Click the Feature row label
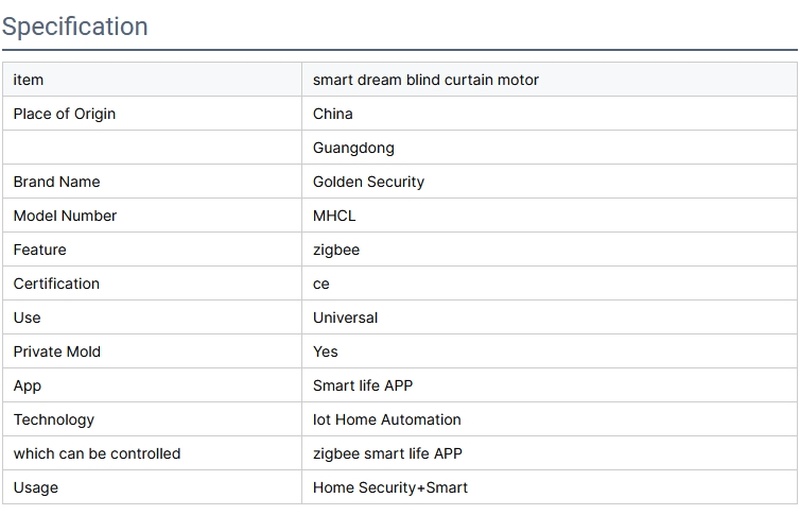The image size is (800, 515). 40,250
